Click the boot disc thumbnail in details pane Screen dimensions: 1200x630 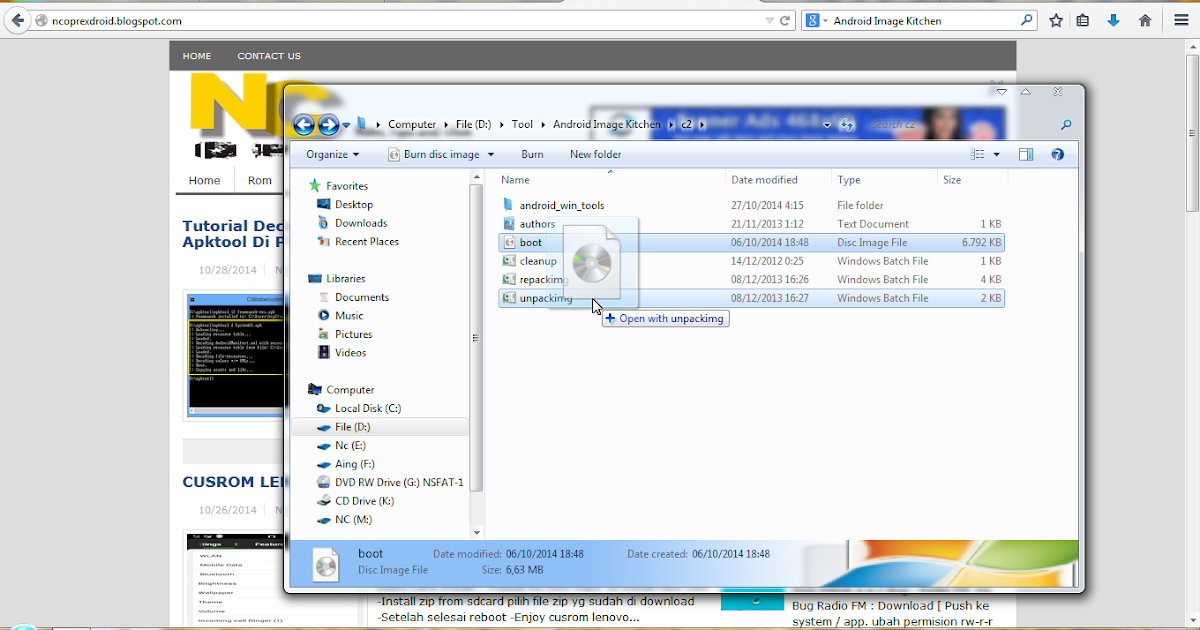(x=326, y=565)
